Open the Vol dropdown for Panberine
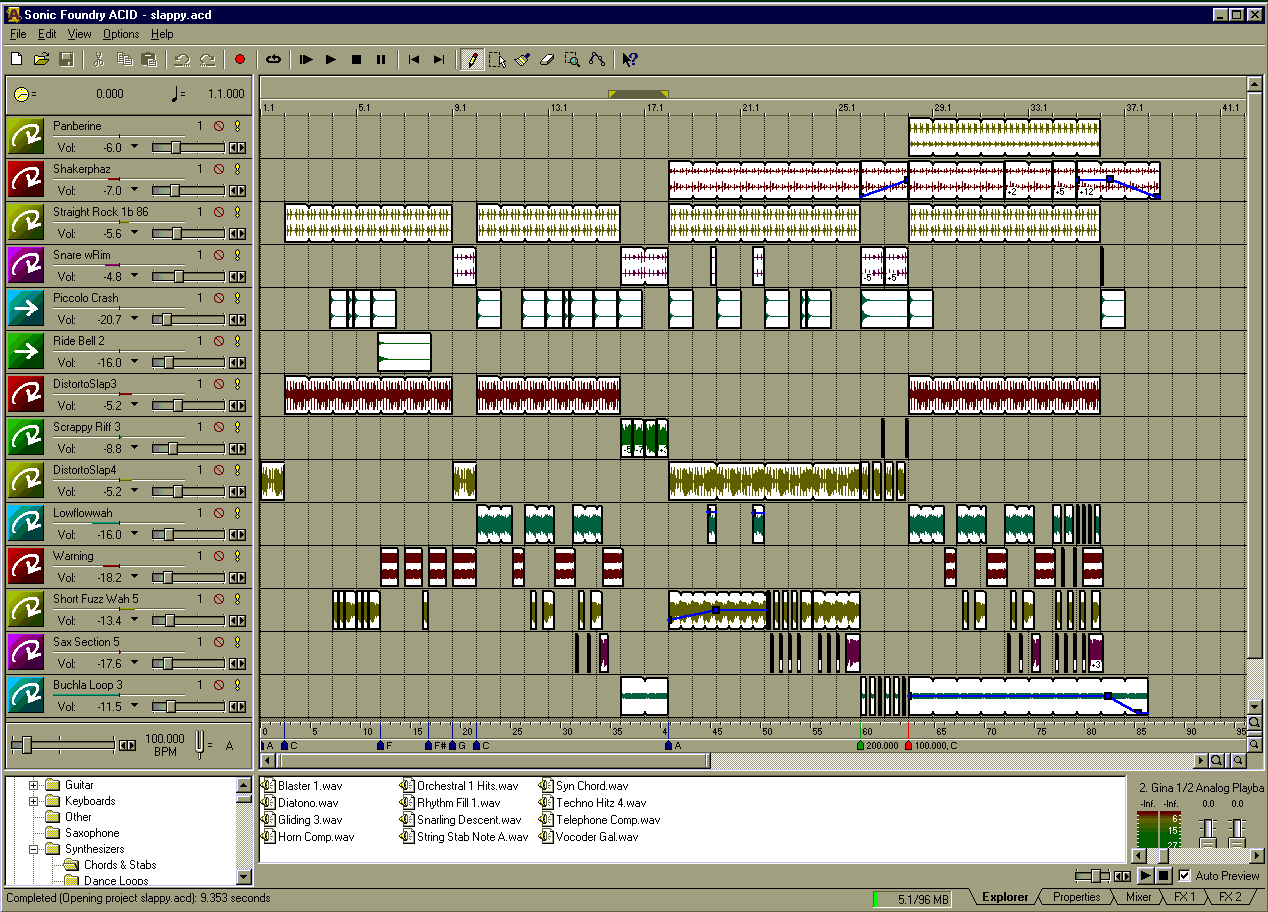Image resolution: width=1268 pixels, height=912 pixels. coord(135,147)
